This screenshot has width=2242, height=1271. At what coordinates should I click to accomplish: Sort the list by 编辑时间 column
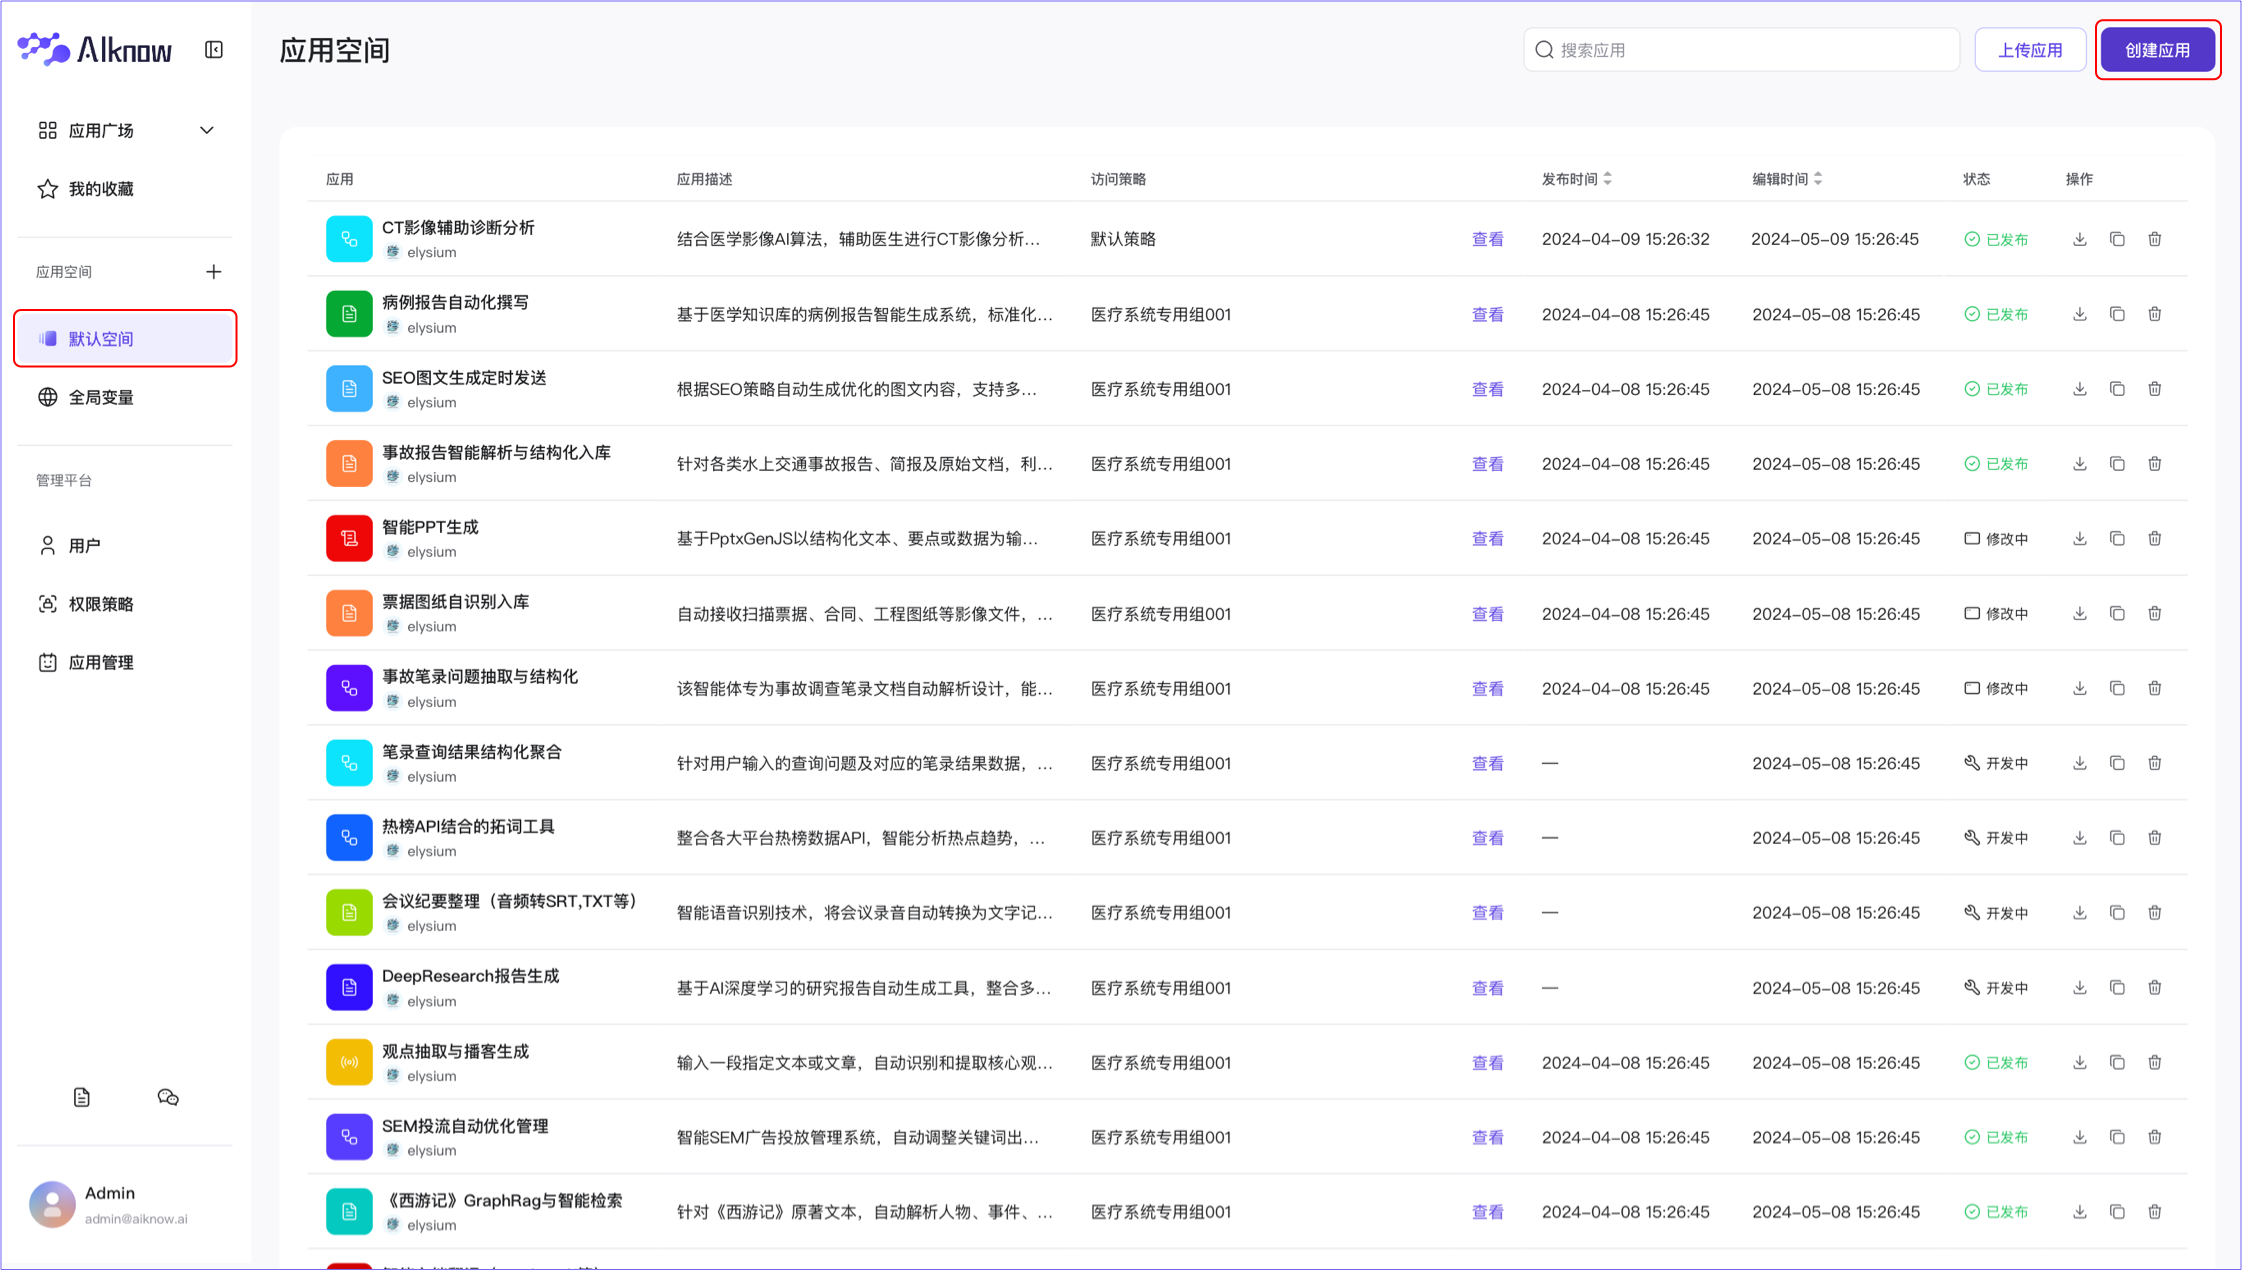1818,179
